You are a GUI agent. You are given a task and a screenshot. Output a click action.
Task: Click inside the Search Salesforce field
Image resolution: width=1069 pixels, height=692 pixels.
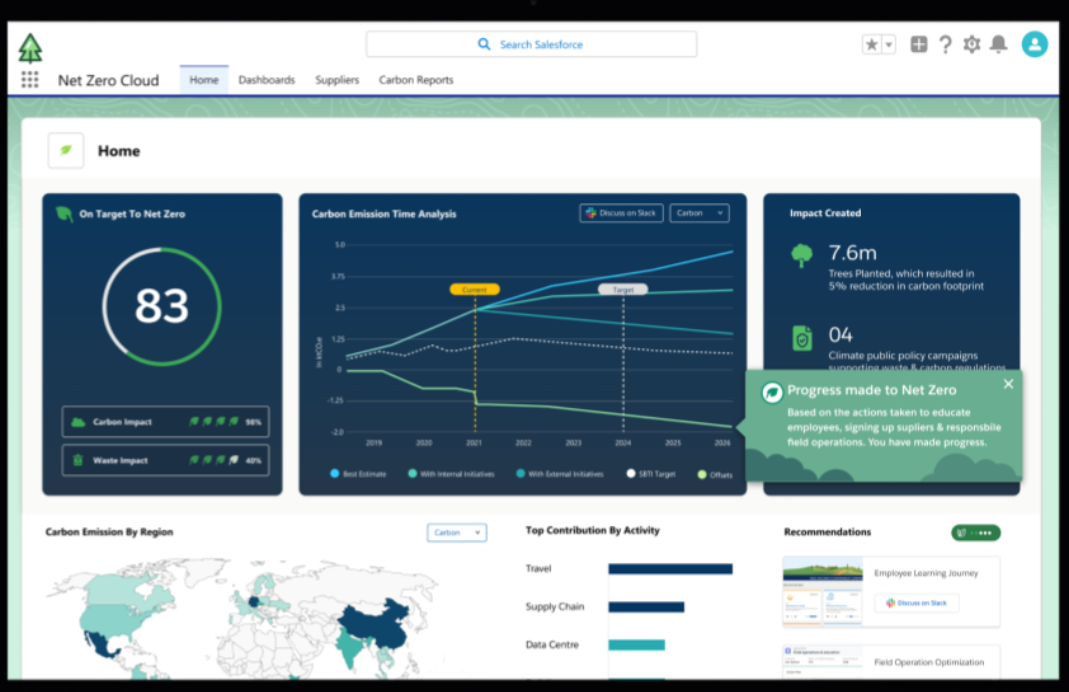click(x=531, y=44)
